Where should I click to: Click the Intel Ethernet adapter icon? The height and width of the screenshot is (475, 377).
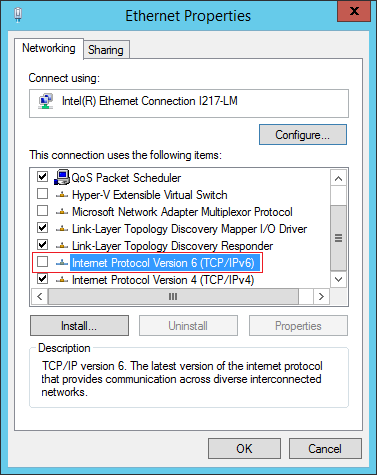click(46, 101)
